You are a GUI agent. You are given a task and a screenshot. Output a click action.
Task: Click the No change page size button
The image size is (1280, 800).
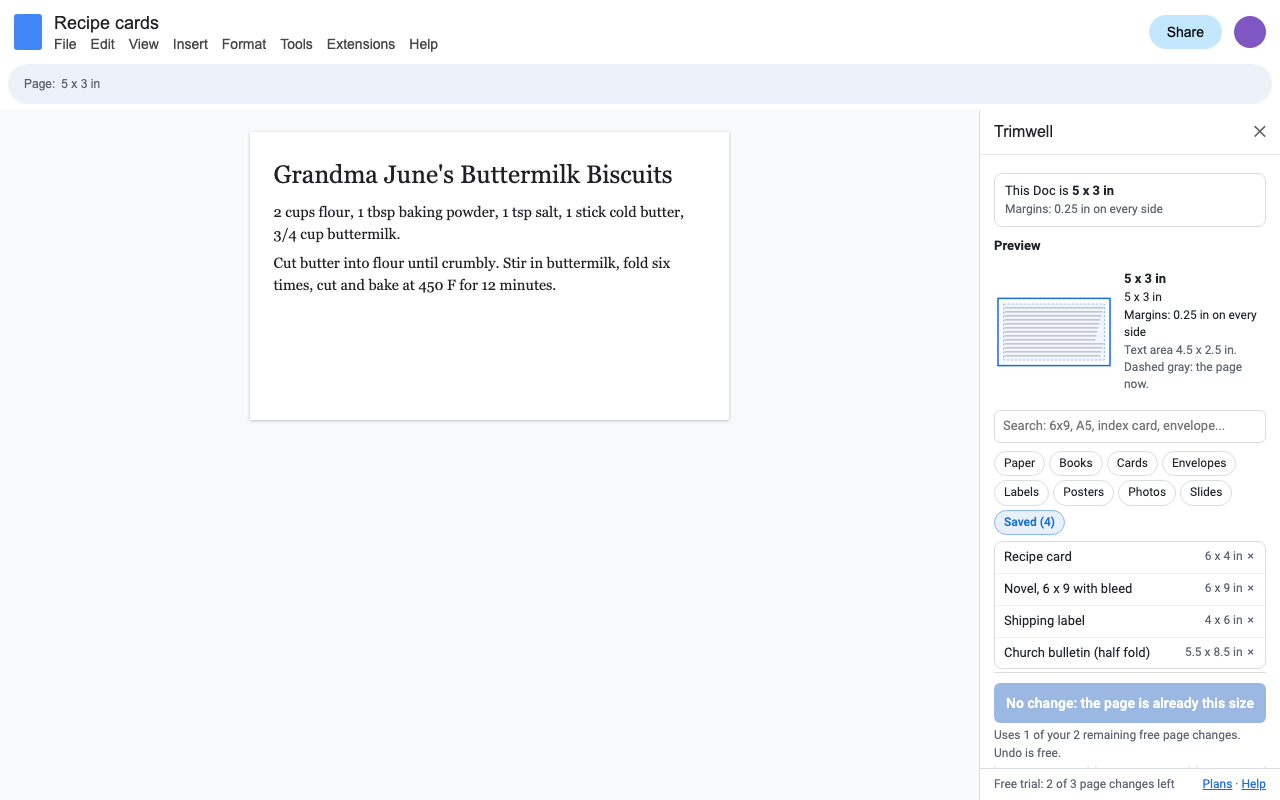(1130, 703)
